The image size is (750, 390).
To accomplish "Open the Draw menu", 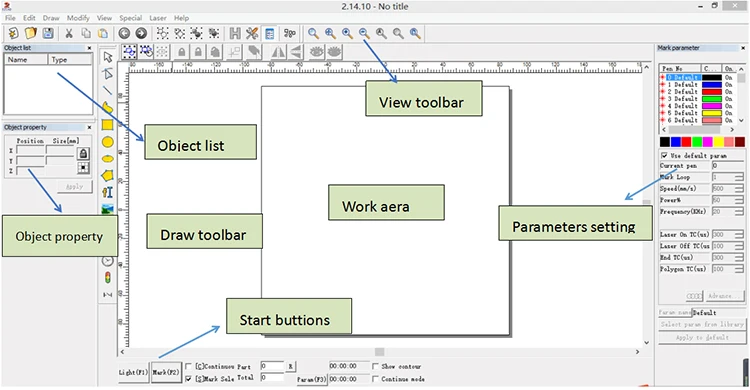I will (x=51, y=18).
